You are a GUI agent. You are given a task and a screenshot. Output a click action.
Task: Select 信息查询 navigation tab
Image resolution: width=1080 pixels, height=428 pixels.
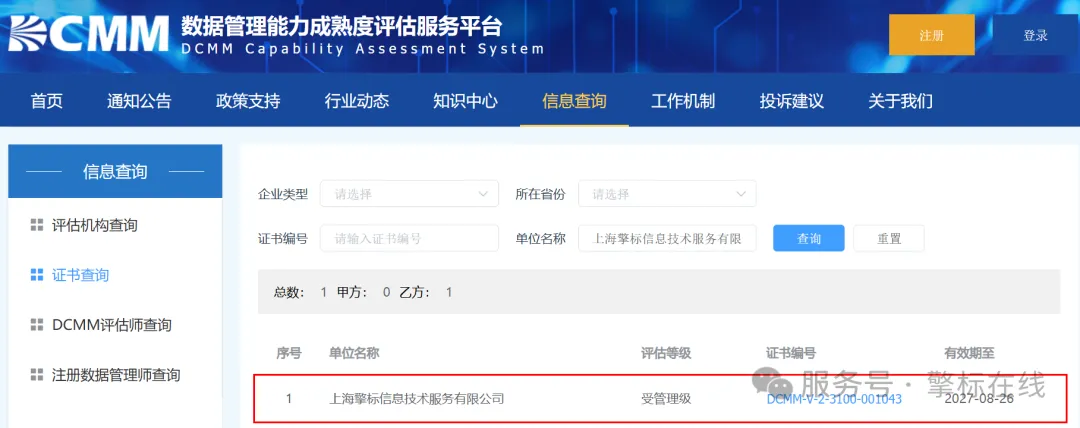click(574, 101)
